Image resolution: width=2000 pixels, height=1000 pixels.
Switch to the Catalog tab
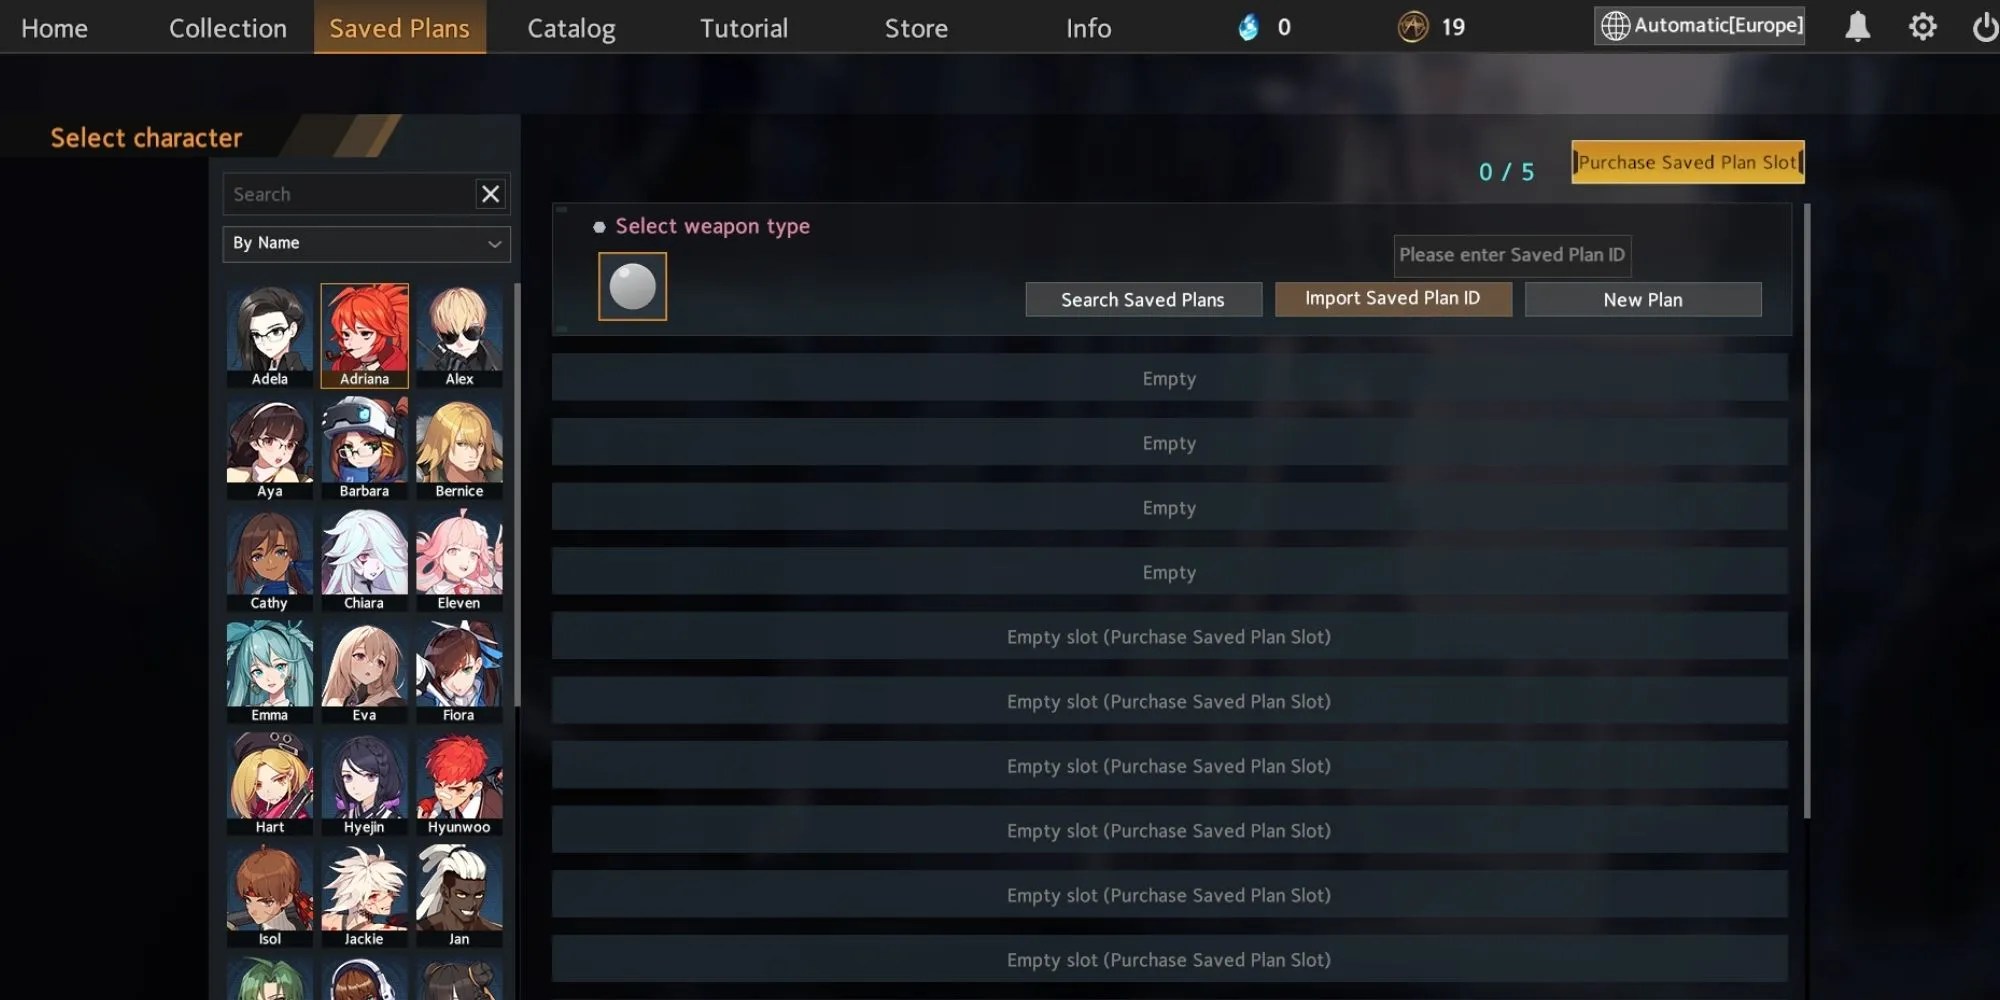[571, 28]
